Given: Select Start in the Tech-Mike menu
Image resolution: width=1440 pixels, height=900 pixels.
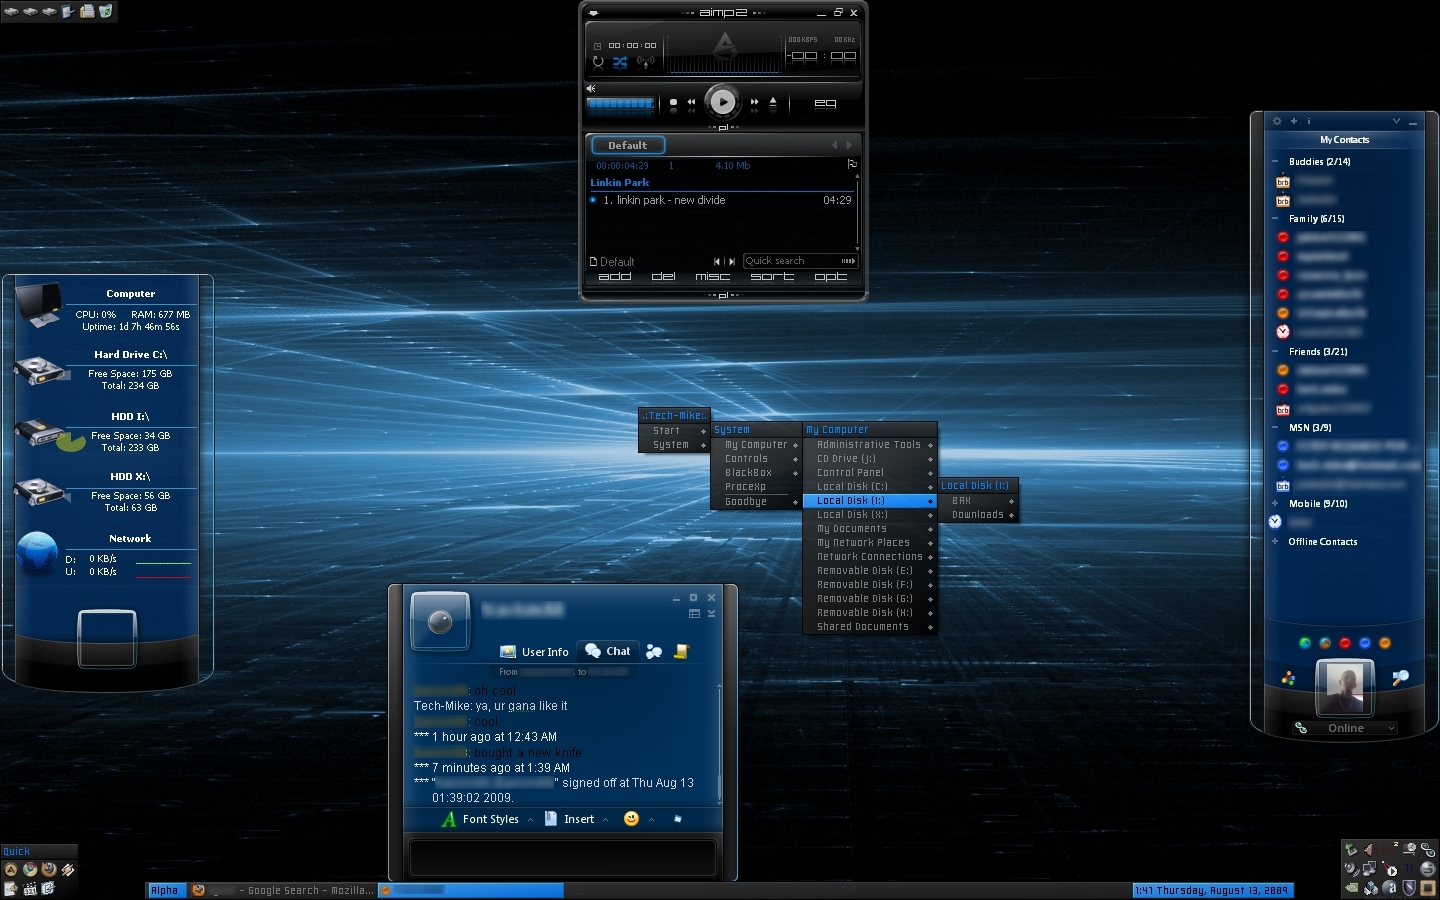Looking at the screenshot, I should click(x=675, y=431).
